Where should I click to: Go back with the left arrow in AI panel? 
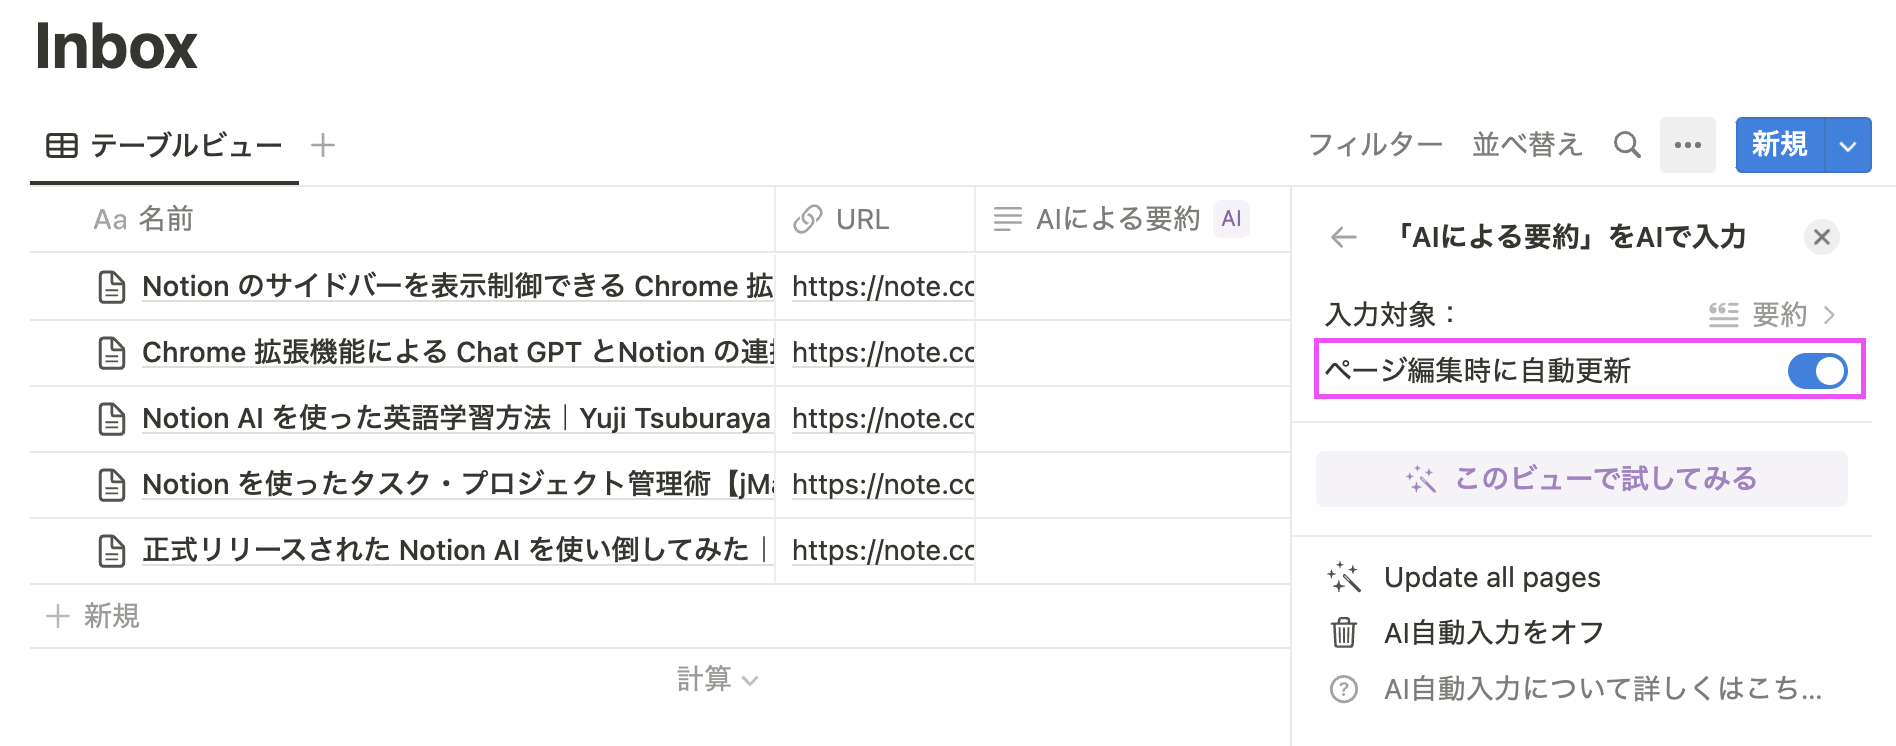(x=1344, y=237)
